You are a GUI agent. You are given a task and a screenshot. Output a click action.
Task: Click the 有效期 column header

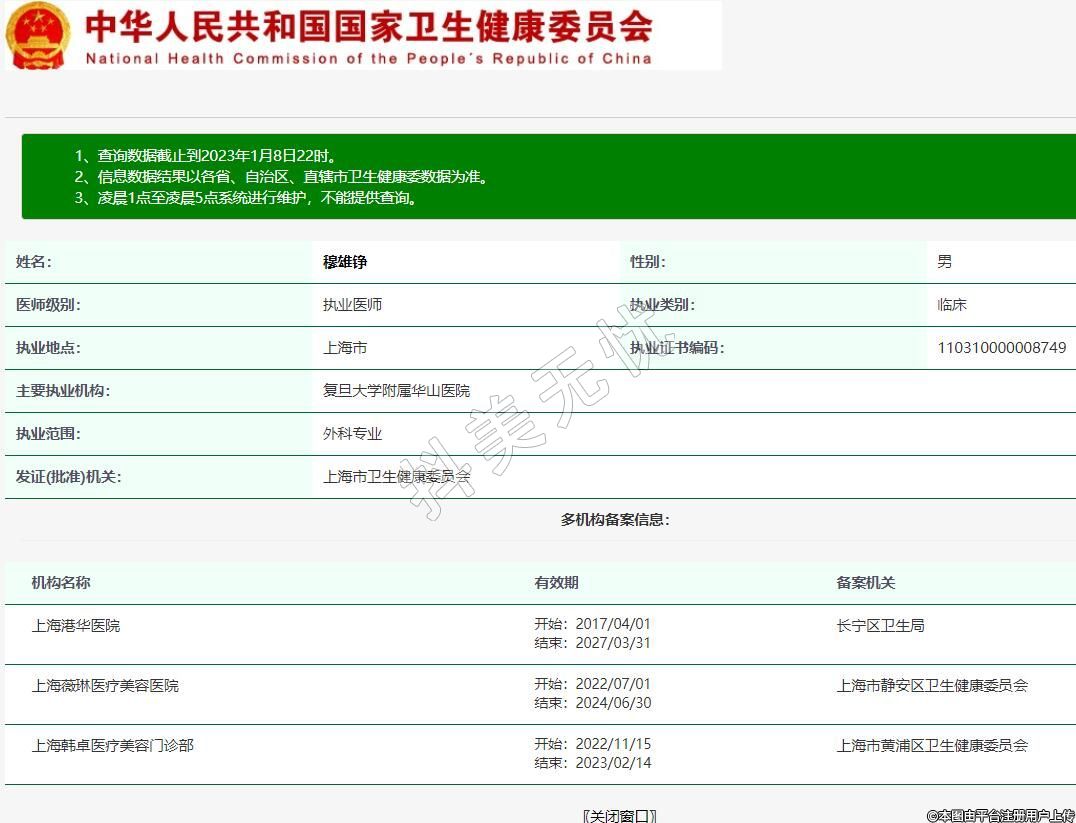[x=556, y=583]
